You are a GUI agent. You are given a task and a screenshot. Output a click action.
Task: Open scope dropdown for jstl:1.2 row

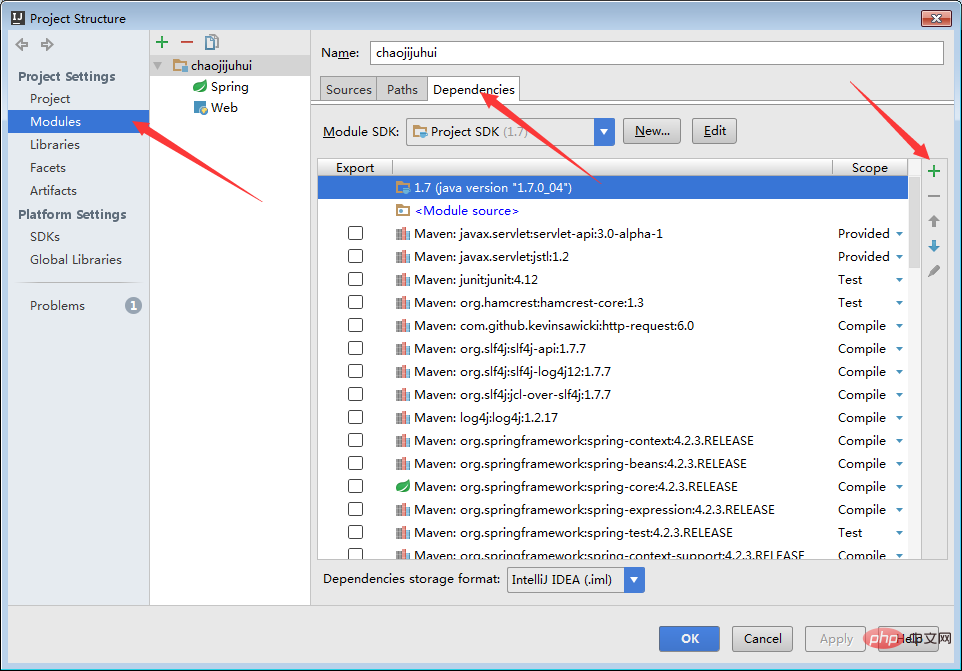(899, 257)
